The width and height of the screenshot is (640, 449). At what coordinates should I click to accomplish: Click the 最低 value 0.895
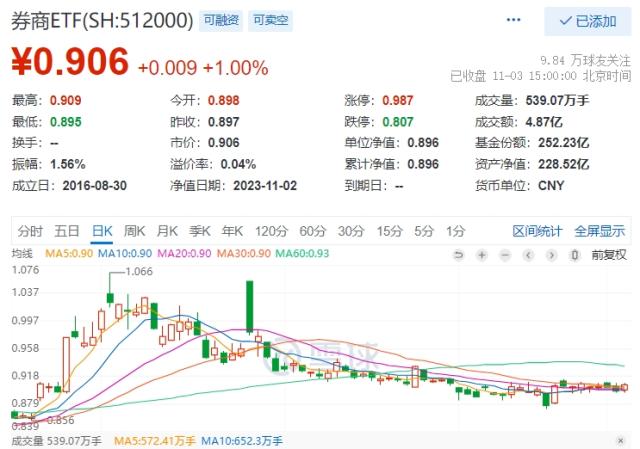click(66, 122)
